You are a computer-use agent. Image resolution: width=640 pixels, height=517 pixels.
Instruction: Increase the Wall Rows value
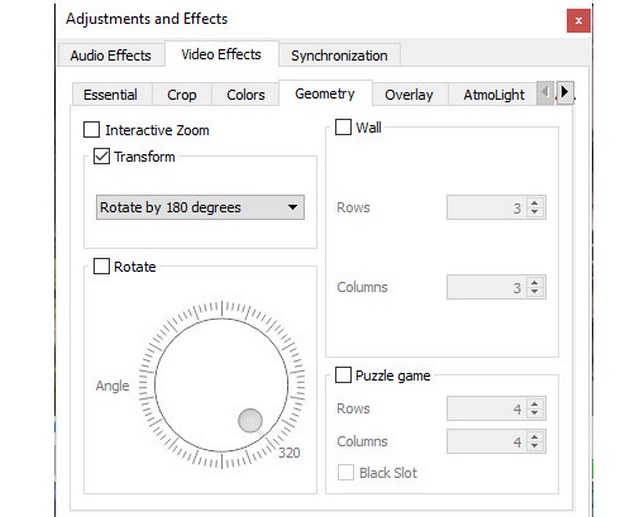[535, 202]
